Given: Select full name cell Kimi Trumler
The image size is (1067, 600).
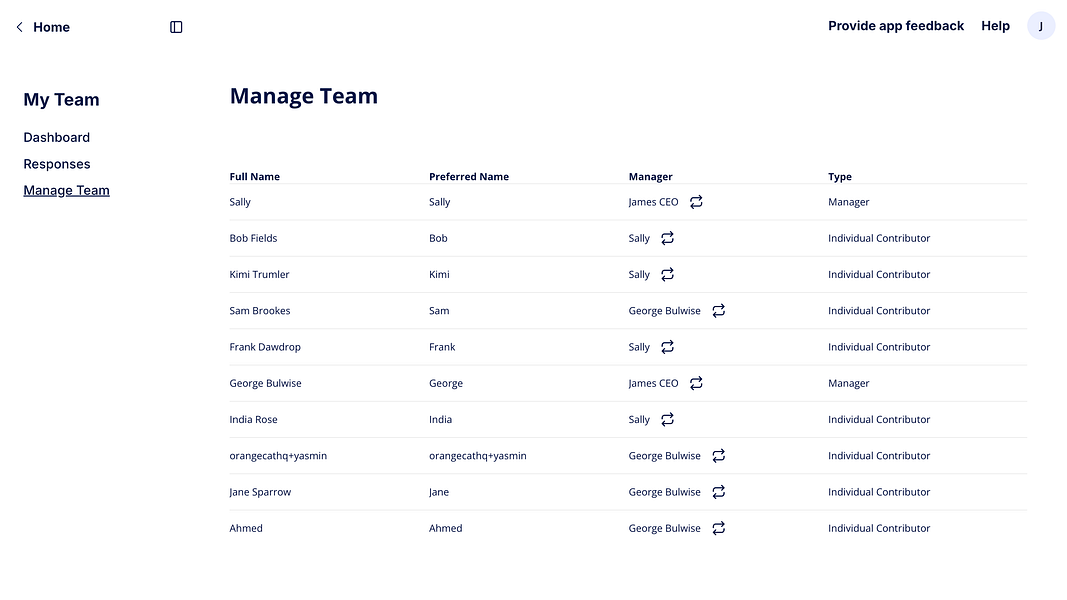Looking at the screenshot, I should point(259,274).
